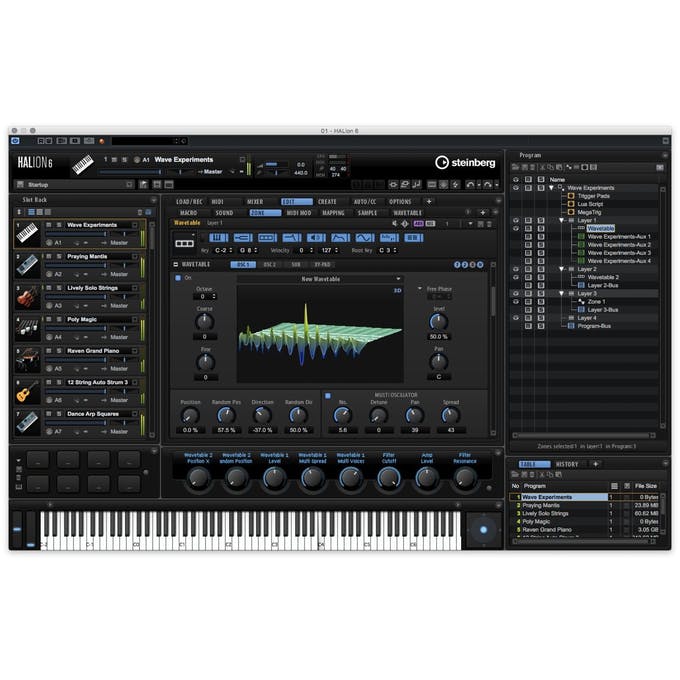Switch to the CREATE tab

click(327, 202)
